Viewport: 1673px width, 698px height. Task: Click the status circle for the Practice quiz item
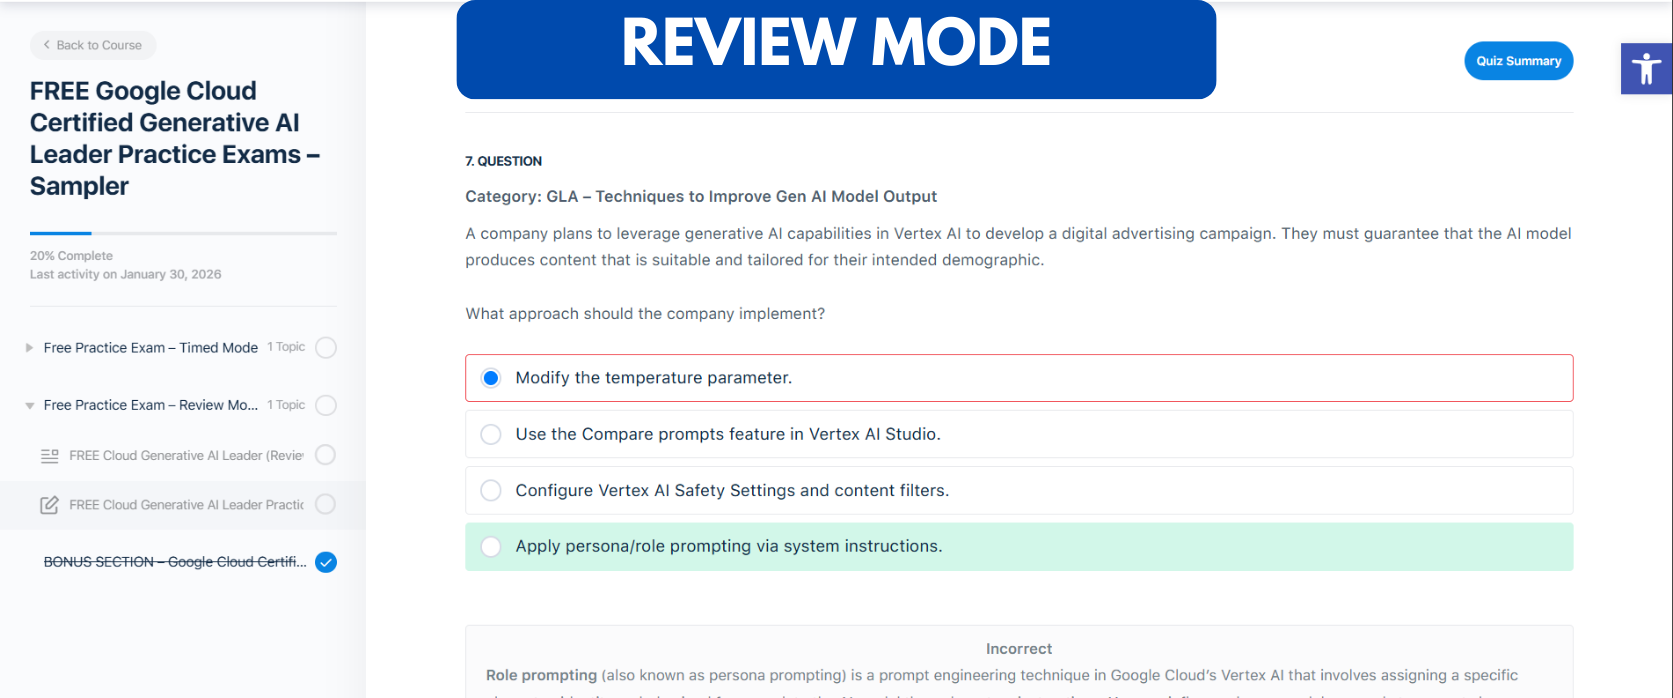tap(326, 505)
